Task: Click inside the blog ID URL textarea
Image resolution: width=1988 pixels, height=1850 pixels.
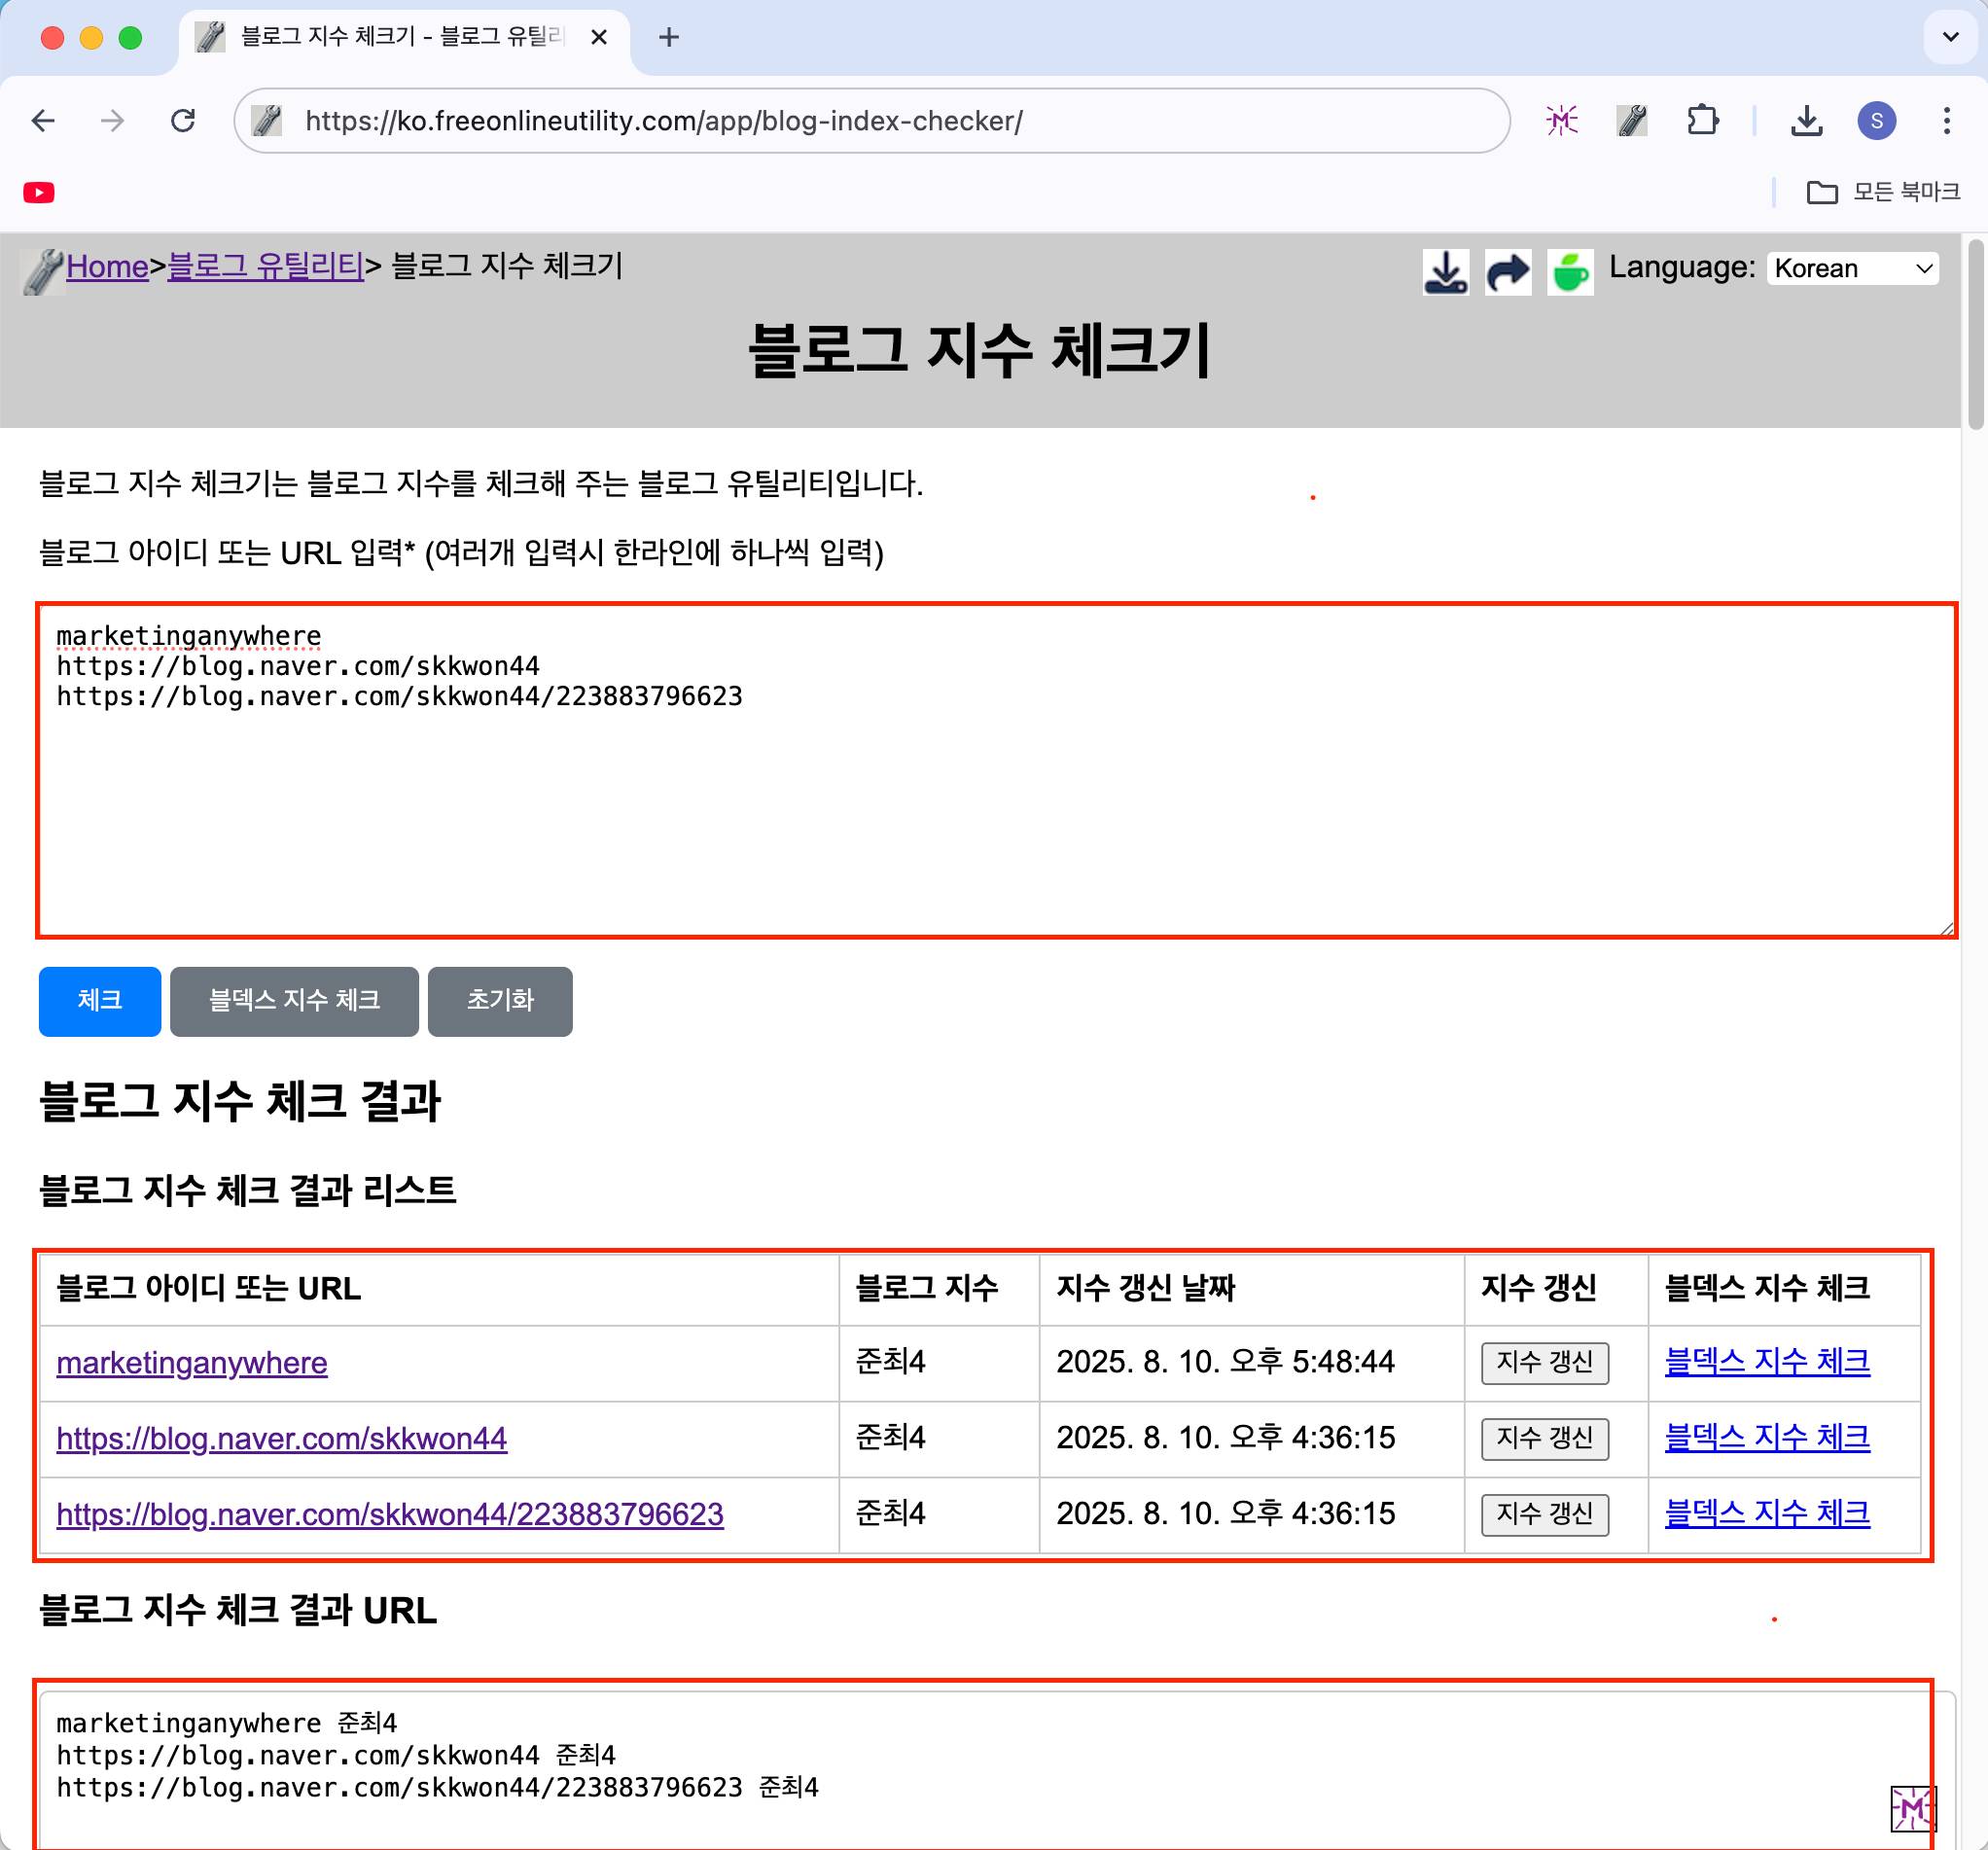Action: [995, 800]
